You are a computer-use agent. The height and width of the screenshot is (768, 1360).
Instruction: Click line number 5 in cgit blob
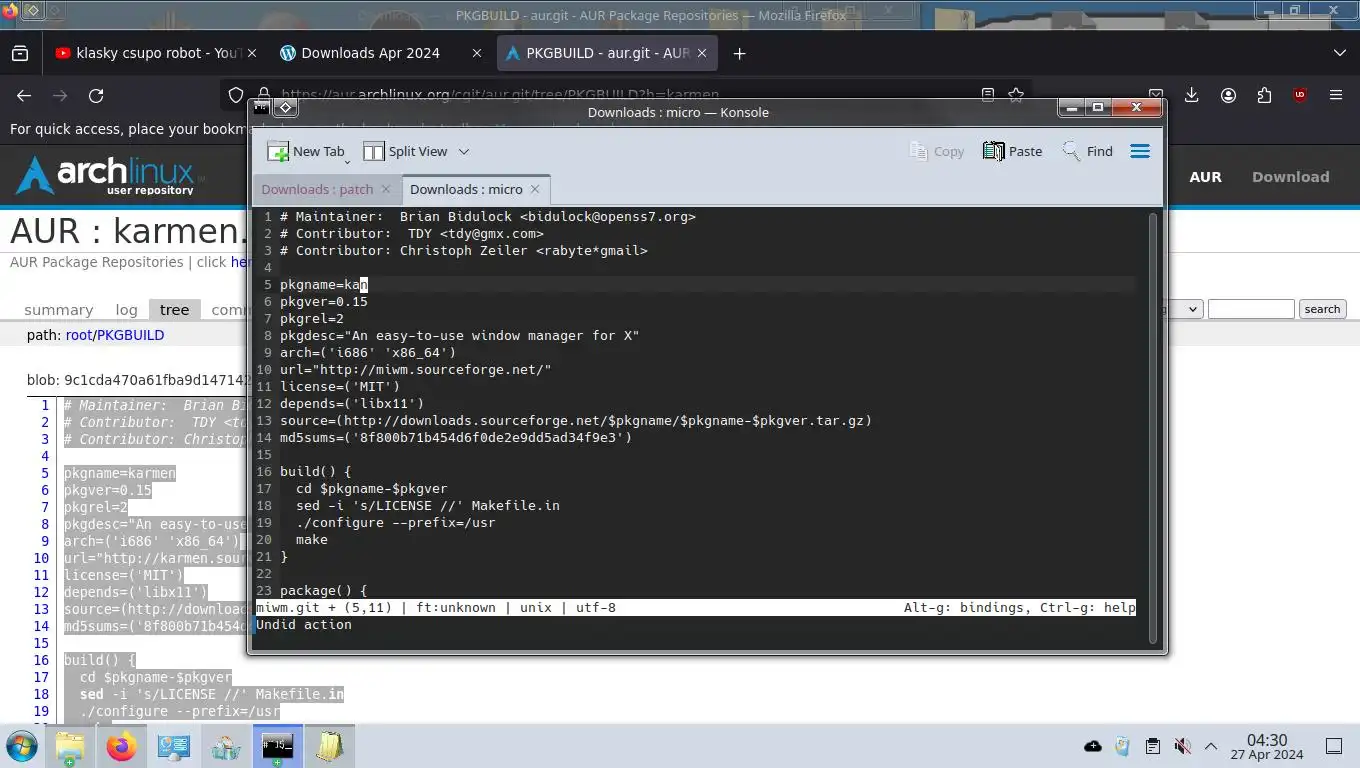click(45, 473)
